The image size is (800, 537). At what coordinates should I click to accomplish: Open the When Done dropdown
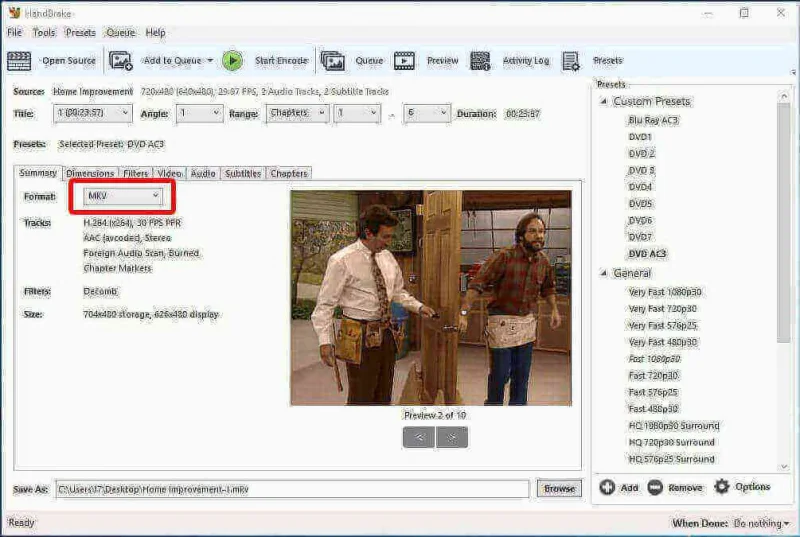pos(760,523)
